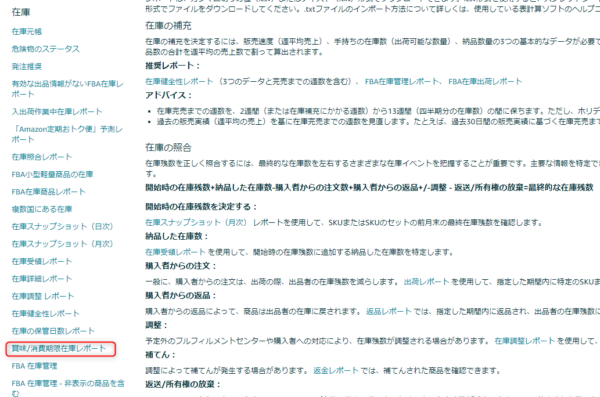Image resolution: width=600 pixels, height=397 pixels.
Task: Open 在庫受領レポート link in body text
Action: [175, 252]
